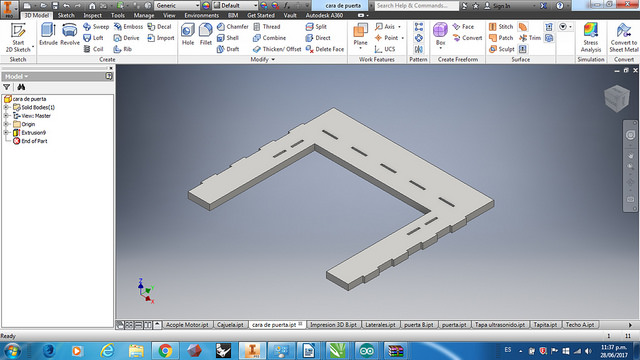Open Google Chrome from taskbar
The height and width of the screenshot is (360, 640).
point(165,351)
